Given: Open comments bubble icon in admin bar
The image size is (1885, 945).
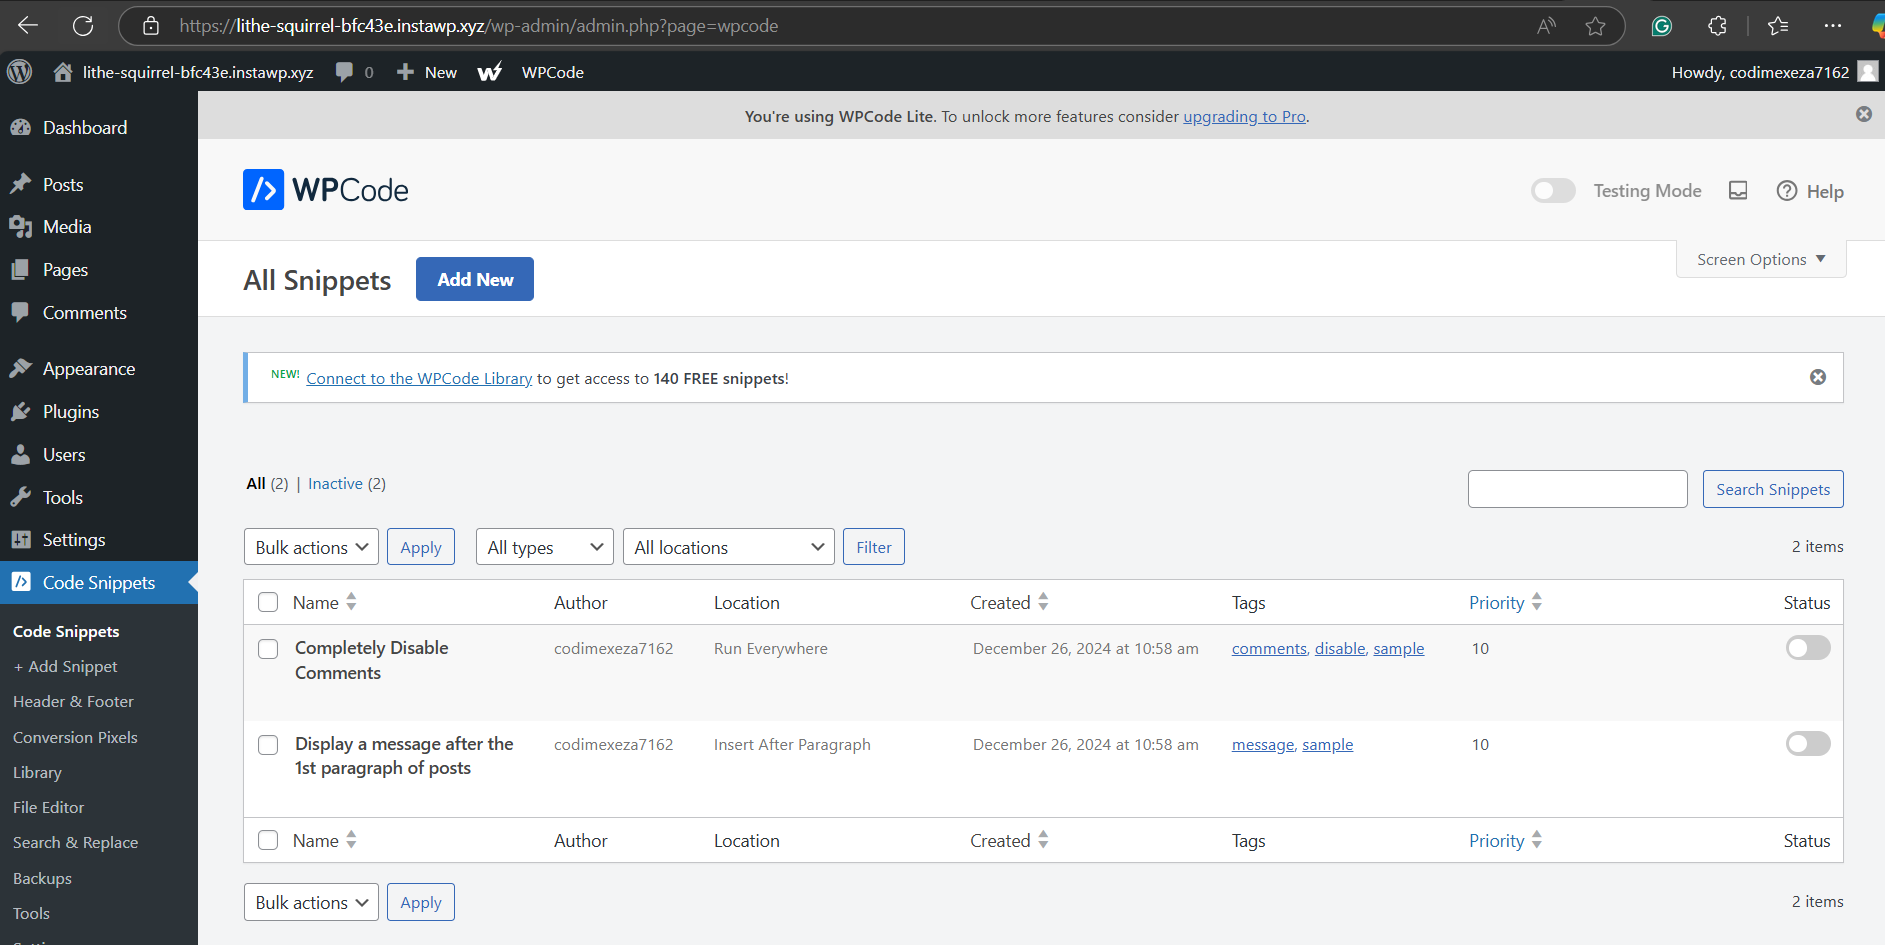Looking at the screenshot, I should pos(344,72).
